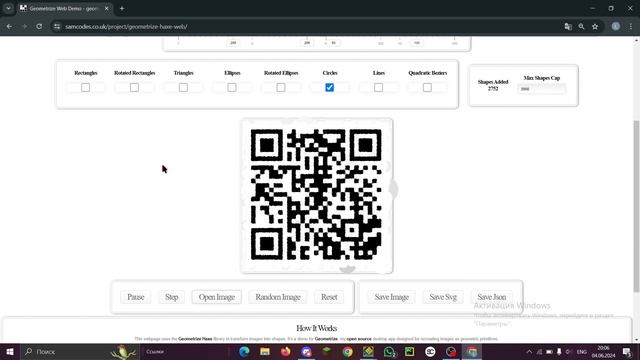Enable the Lines shape checkbox
Screen dimensions: 640x360
click(378, 87)
